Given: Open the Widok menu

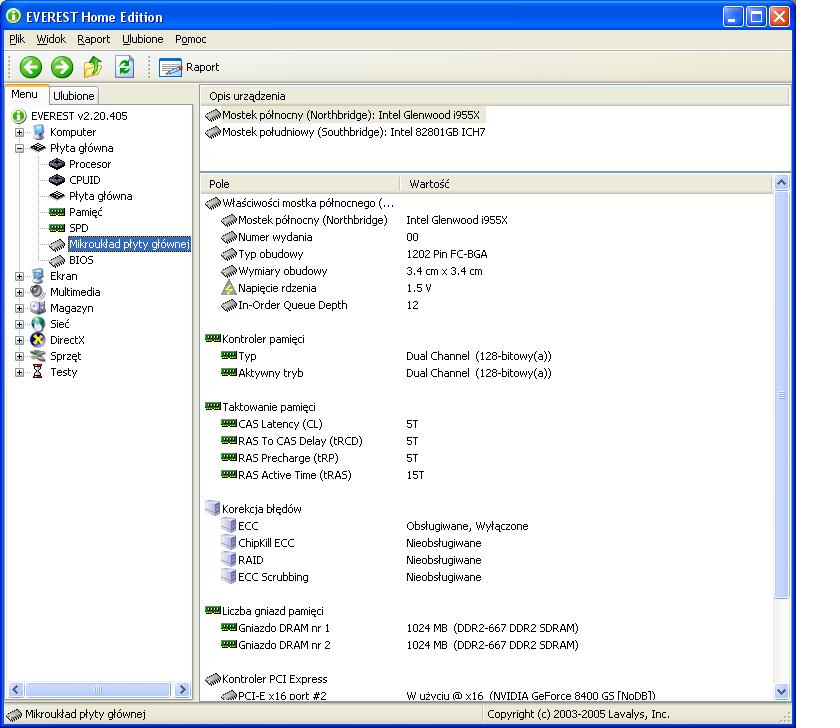Looking at the screenshot, I should pyautogui.click(x=51, y=39).
